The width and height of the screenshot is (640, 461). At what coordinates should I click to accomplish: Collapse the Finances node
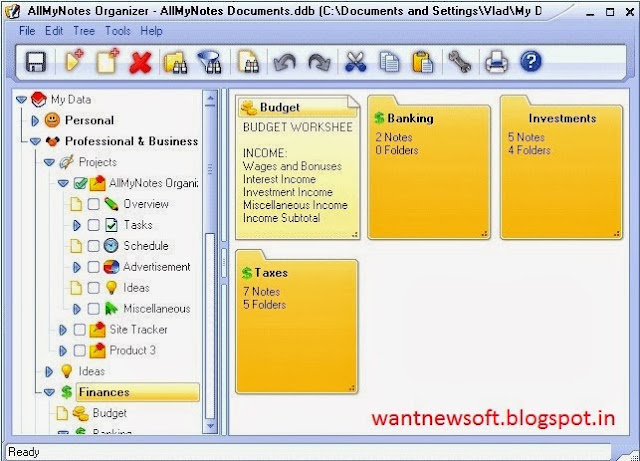pyautogui.click(x=49, y=392)
